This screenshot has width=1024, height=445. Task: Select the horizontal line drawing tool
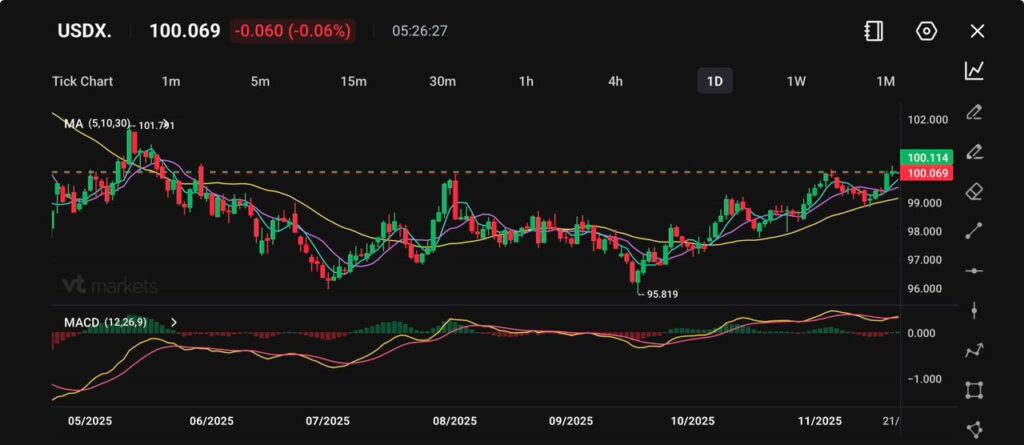pyautogui.click(x=974, y=271)
